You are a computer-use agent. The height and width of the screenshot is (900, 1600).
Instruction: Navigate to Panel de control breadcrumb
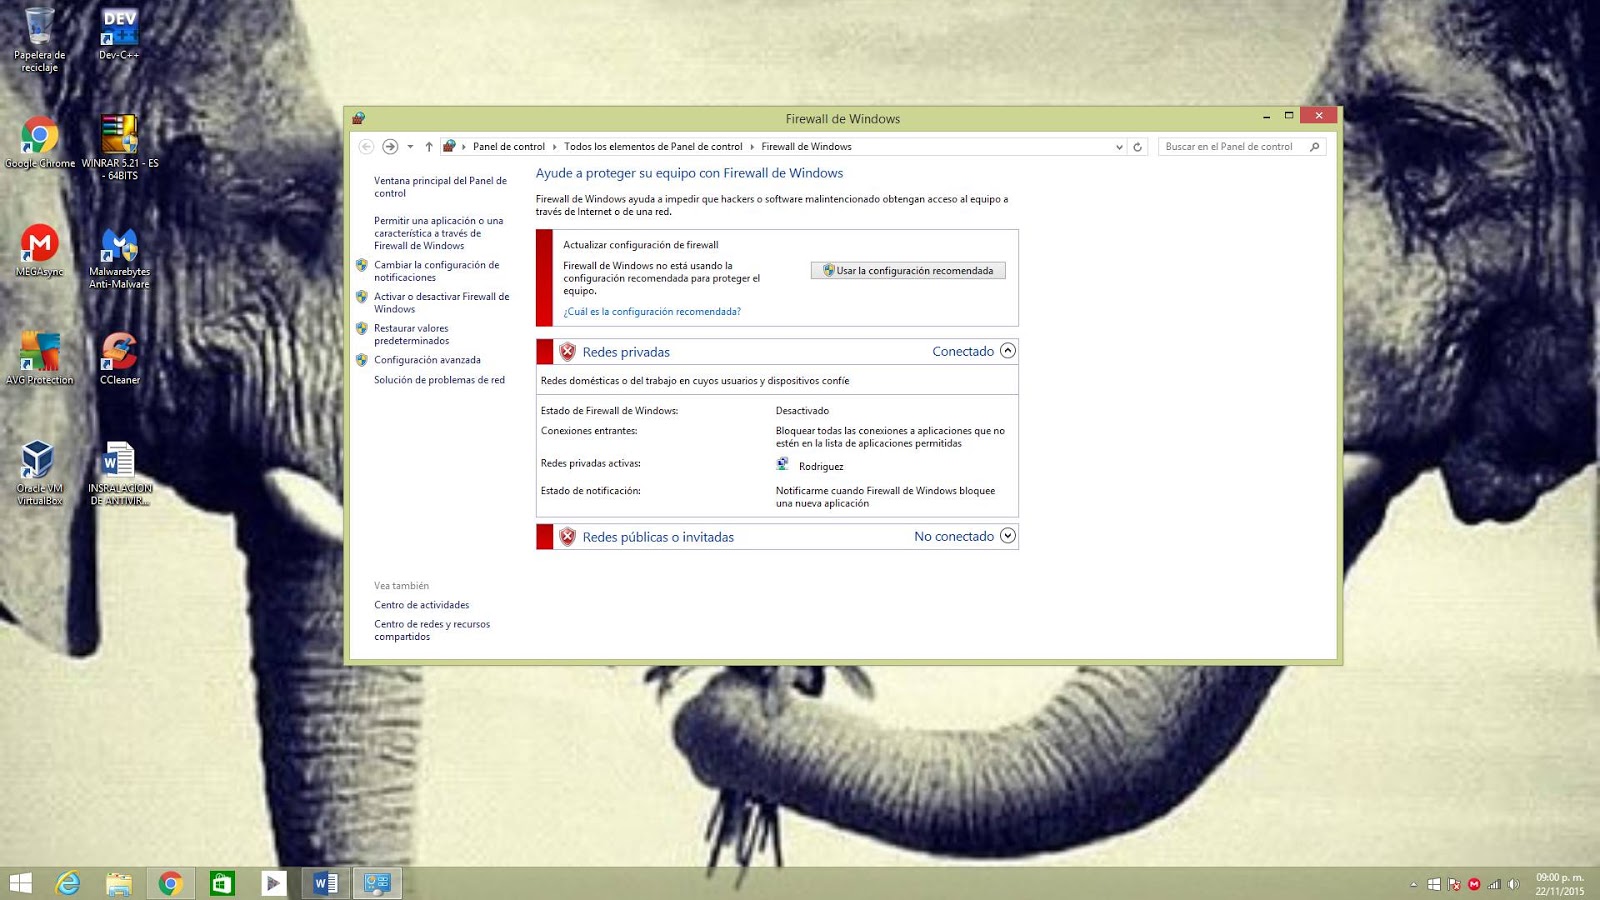pyautogui.click(x=510, y=146)
